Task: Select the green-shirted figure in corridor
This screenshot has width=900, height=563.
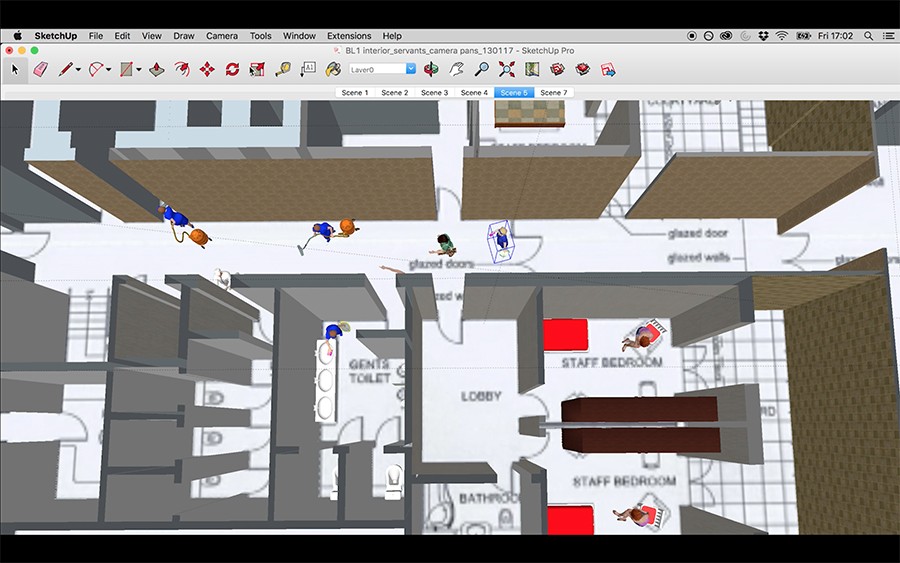Action: click(x=444, y=245)
